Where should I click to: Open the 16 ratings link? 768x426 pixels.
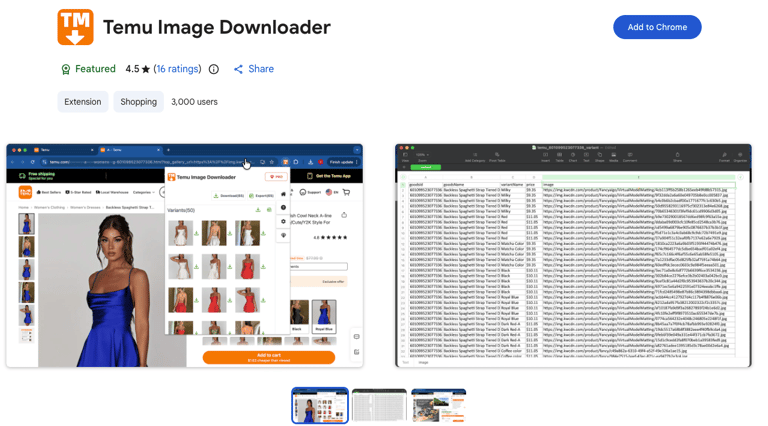click(177, 69)
